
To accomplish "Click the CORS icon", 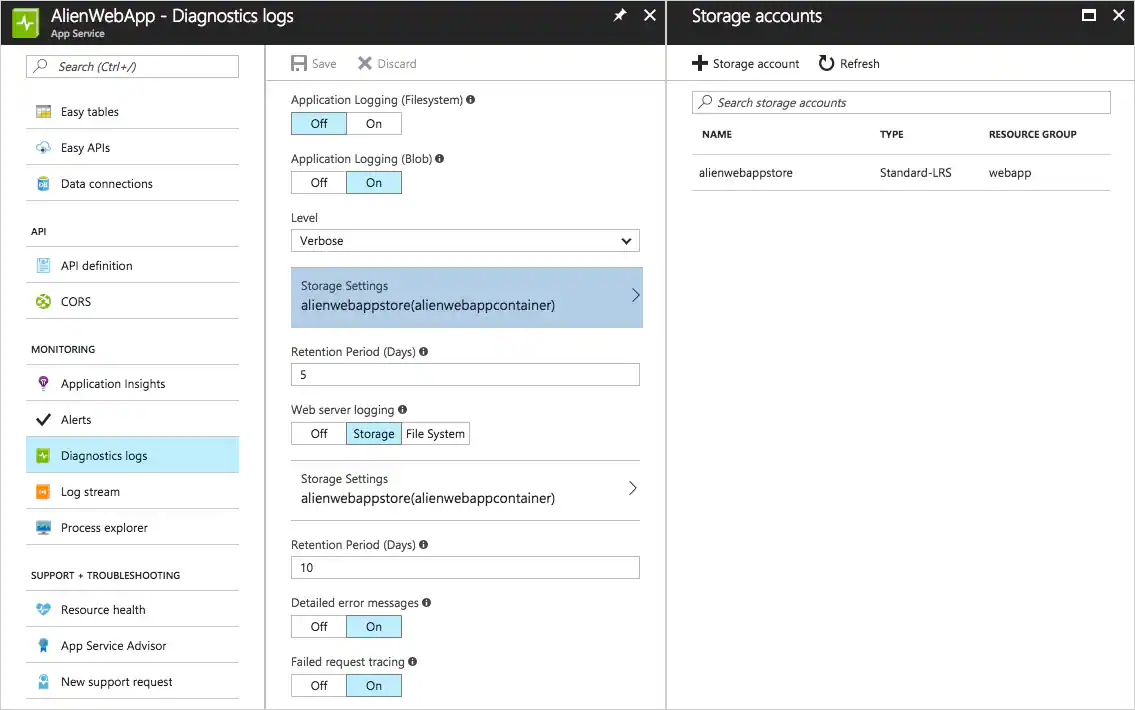I will (43, 302).
